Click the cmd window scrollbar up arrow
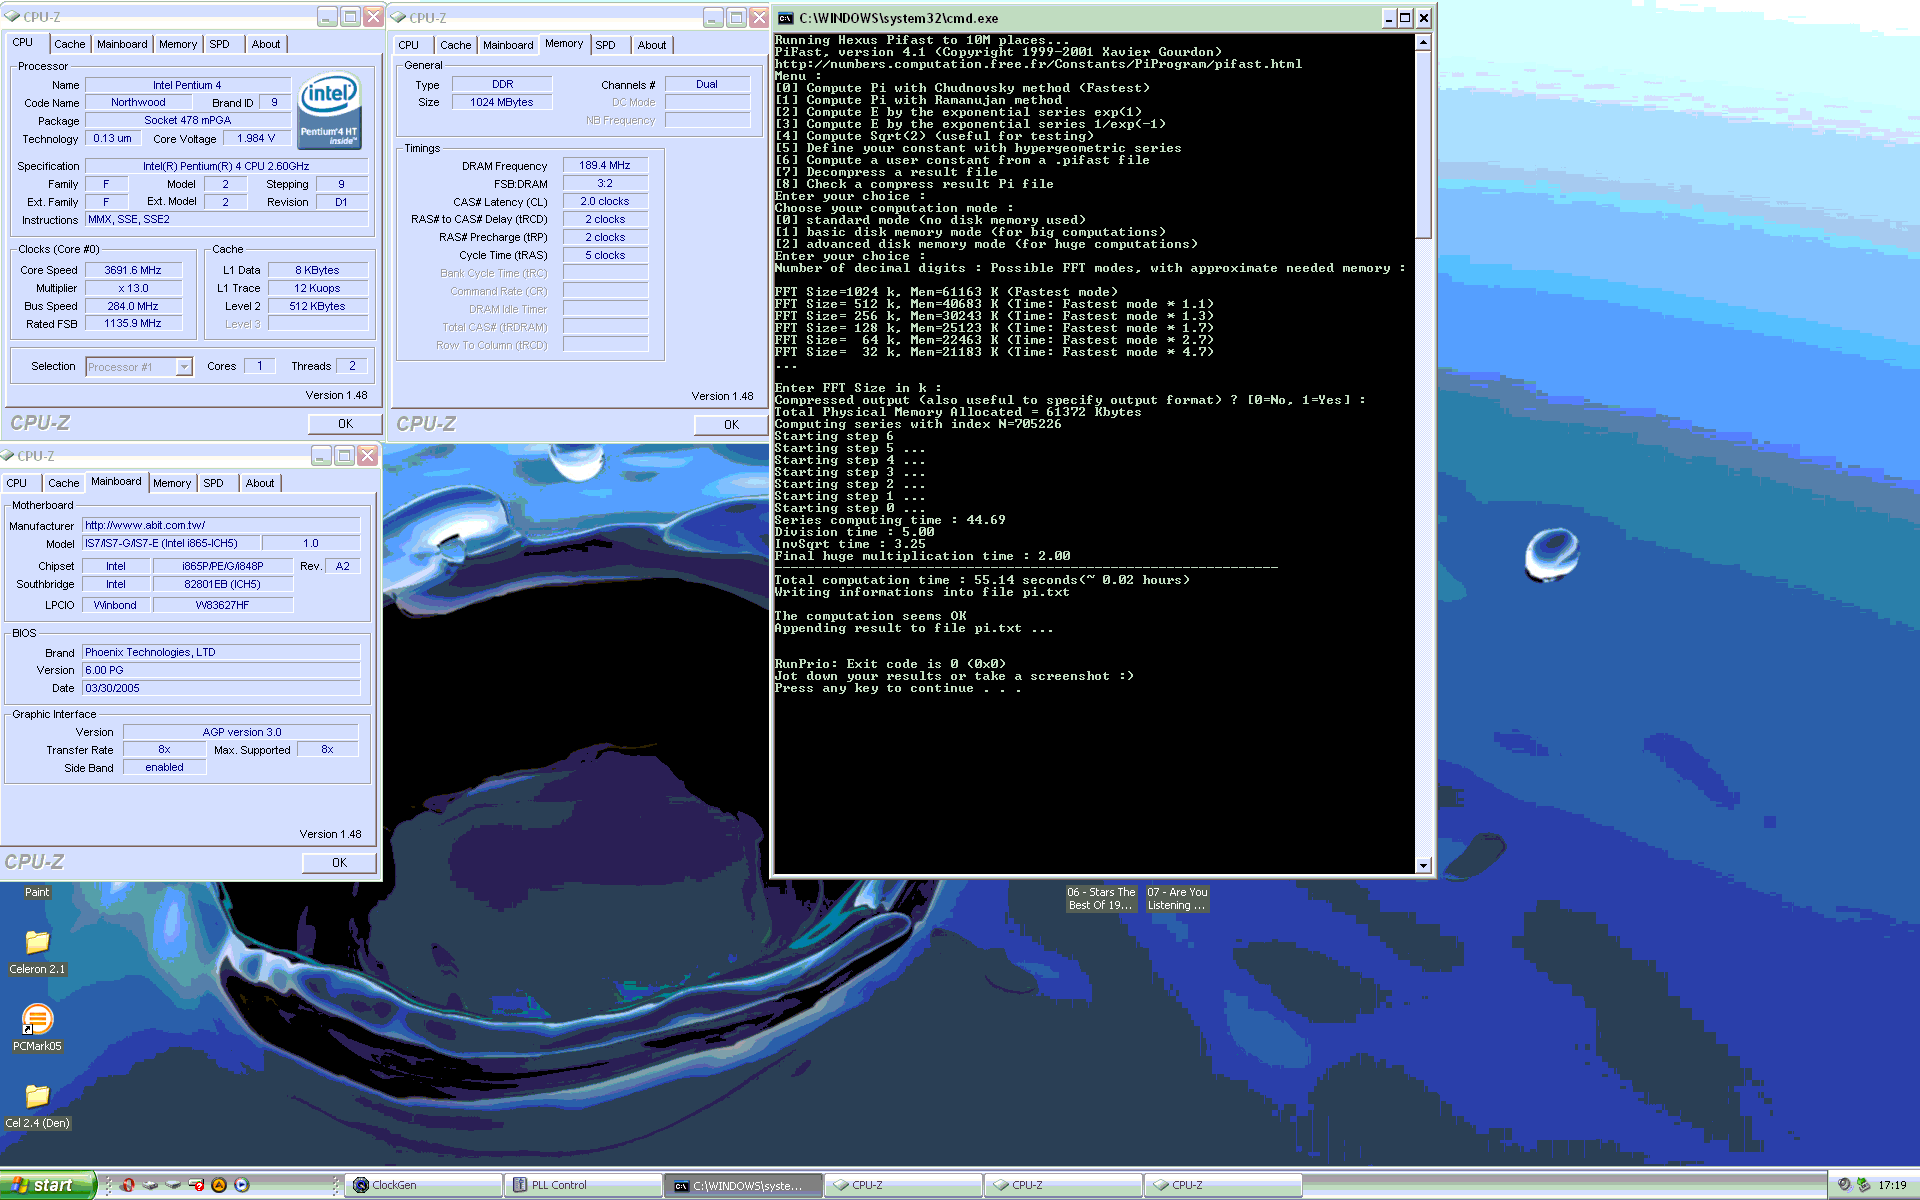 (1424, 42)
